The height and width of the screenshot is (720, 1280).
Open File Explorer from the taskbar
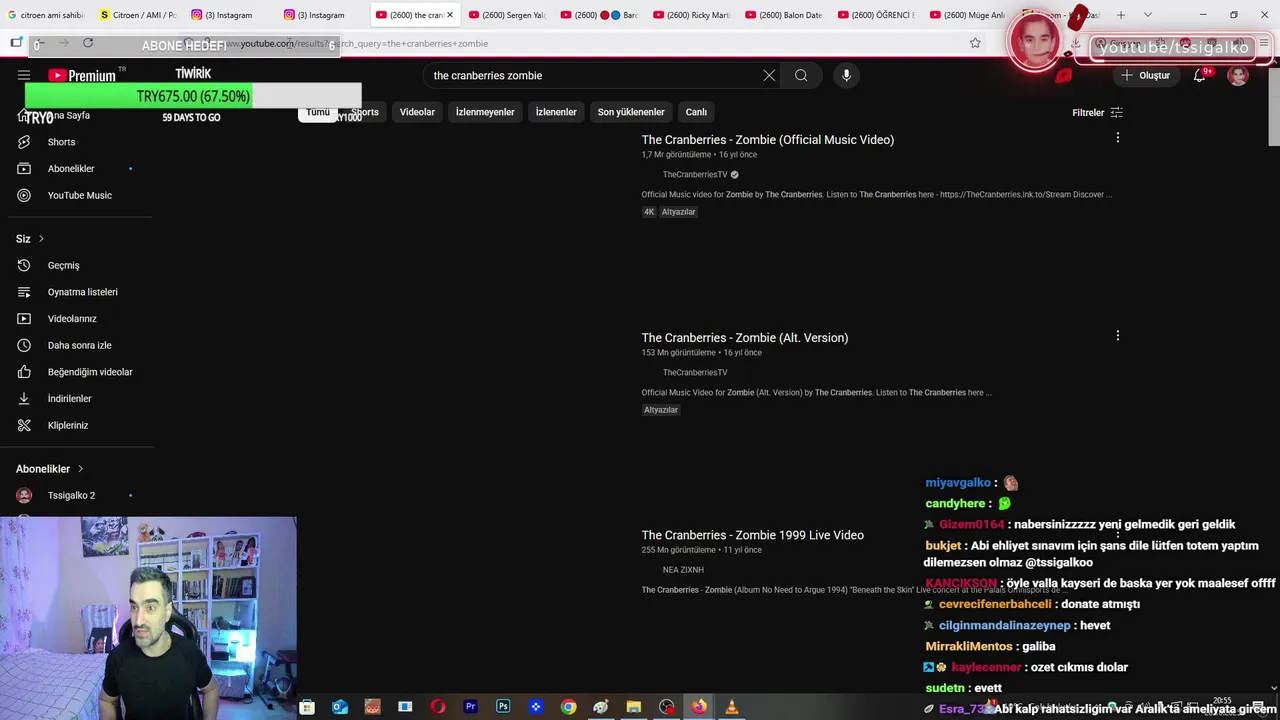click(633, 707)
